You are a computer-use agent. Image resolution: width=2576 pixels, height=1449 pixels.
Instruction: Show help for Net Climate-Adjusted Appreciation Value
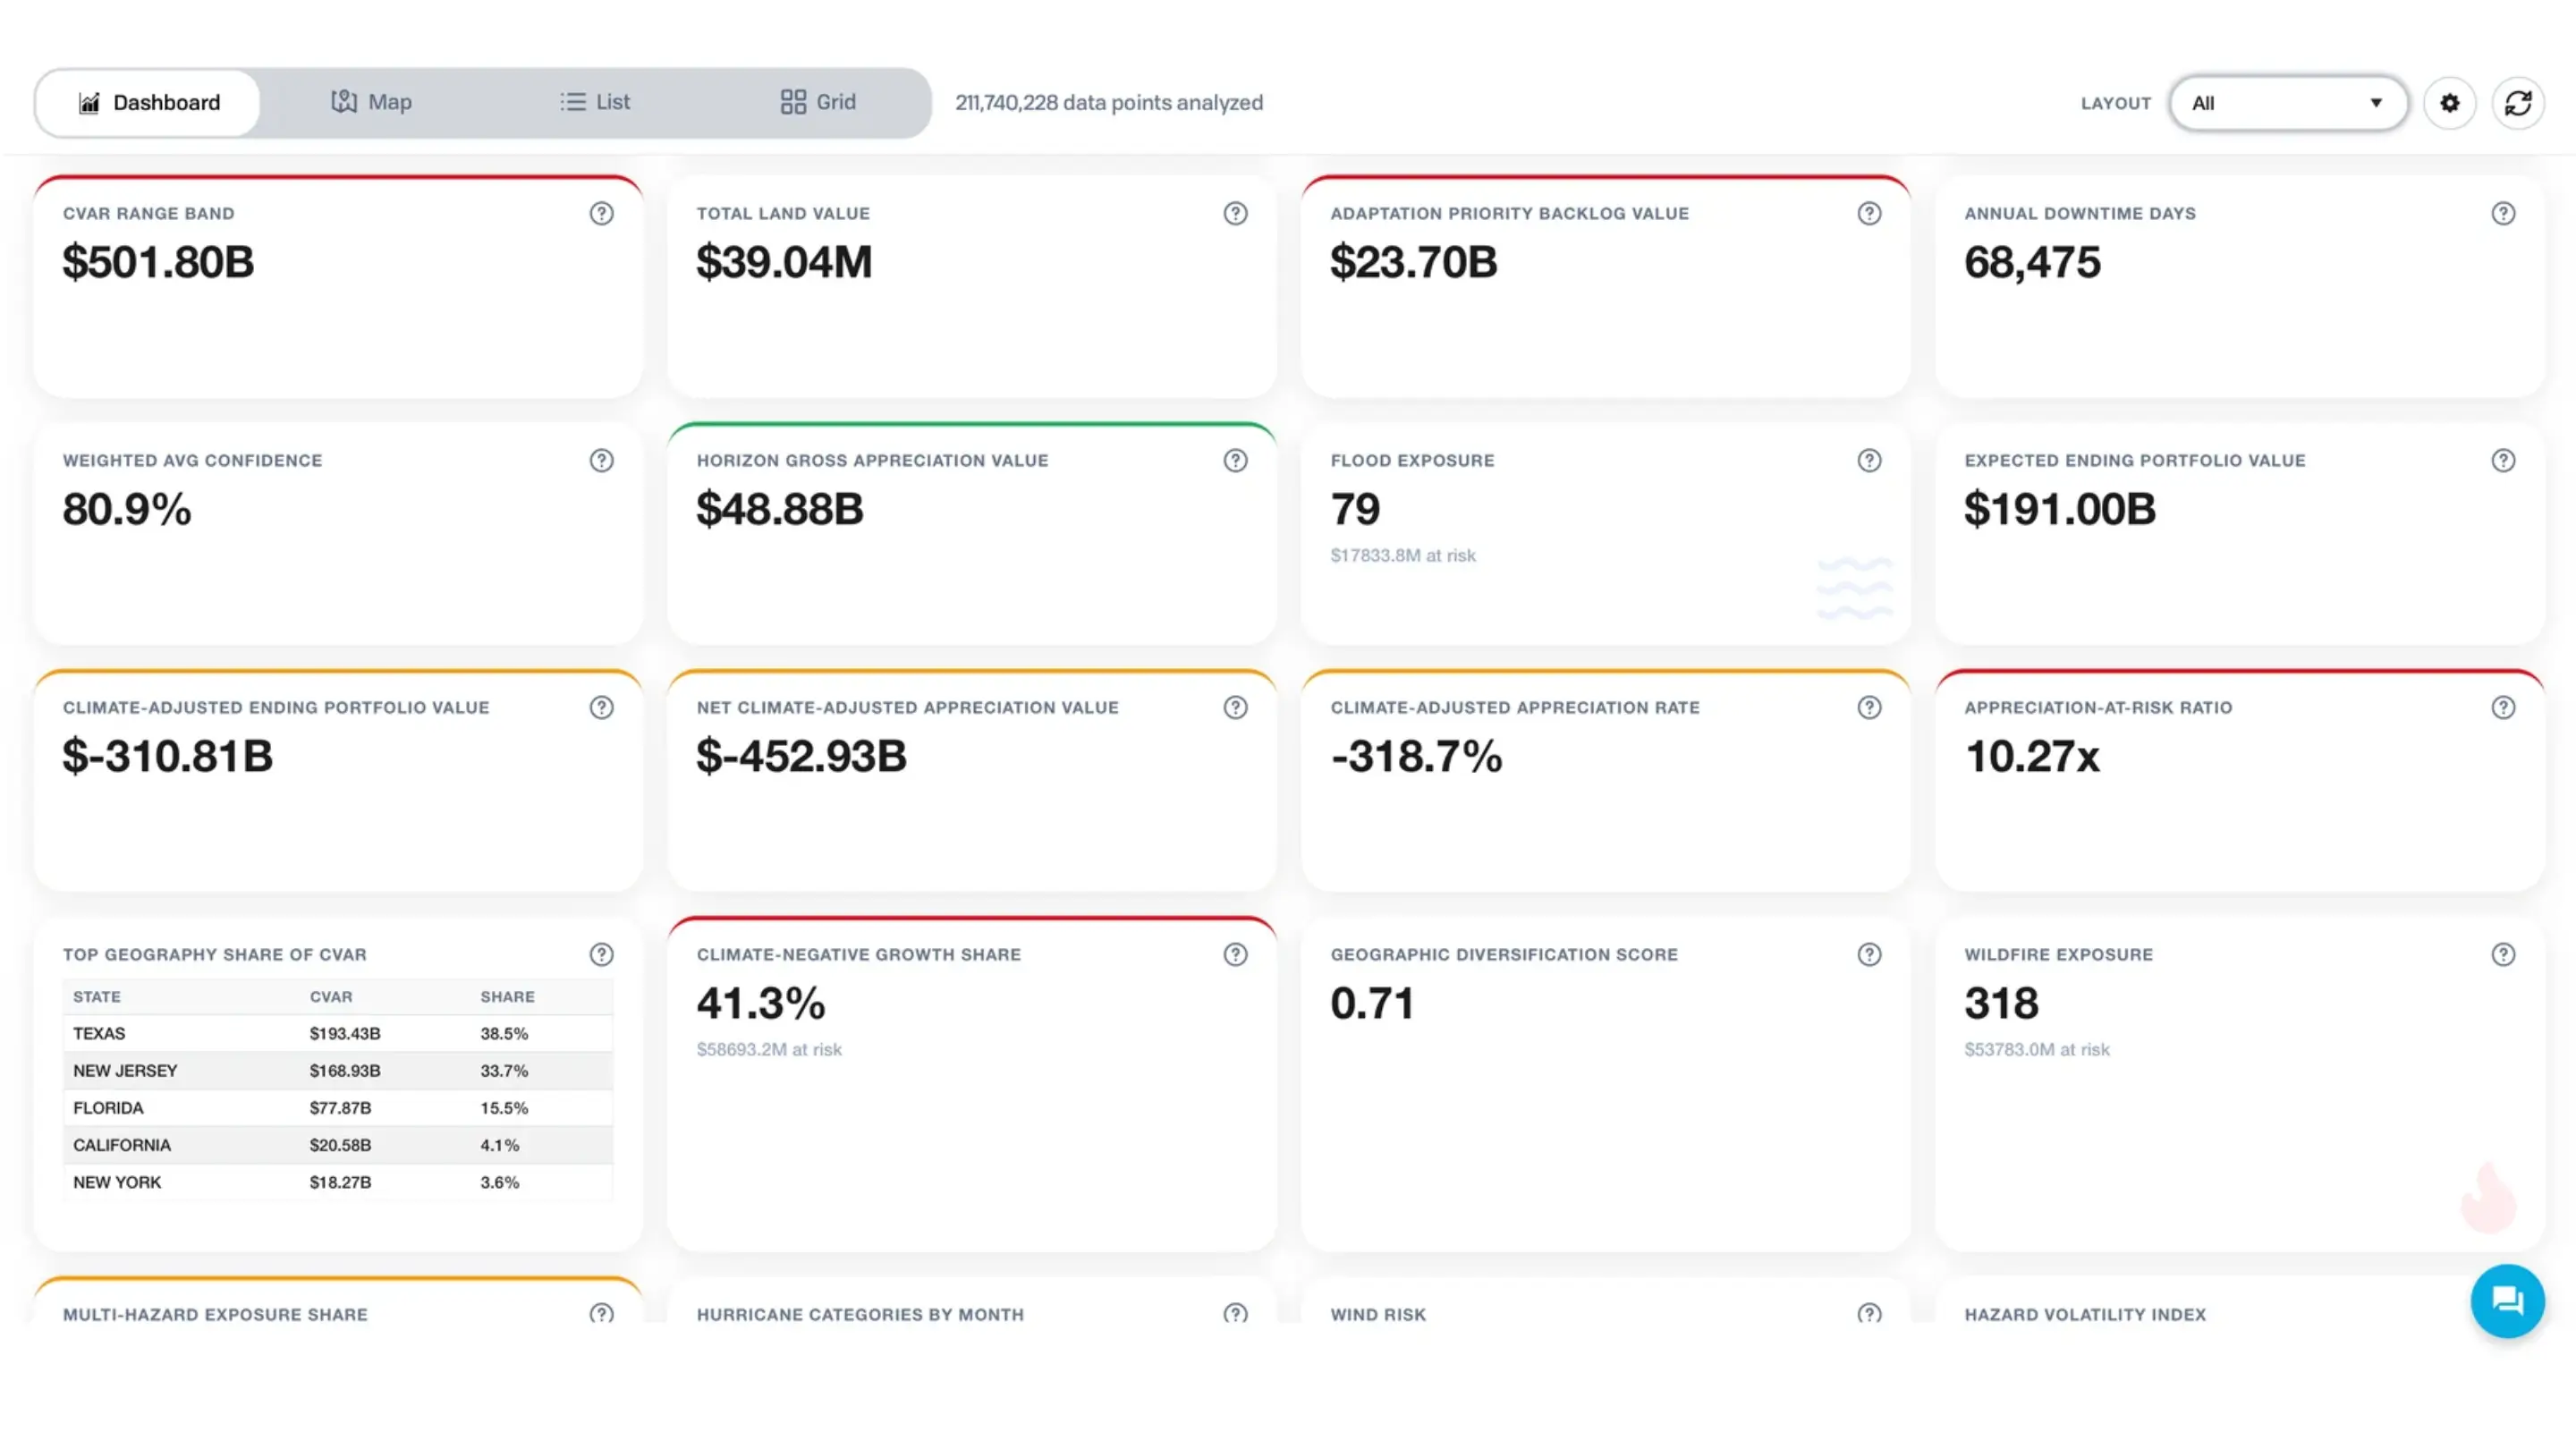(x=1235, y=707)
